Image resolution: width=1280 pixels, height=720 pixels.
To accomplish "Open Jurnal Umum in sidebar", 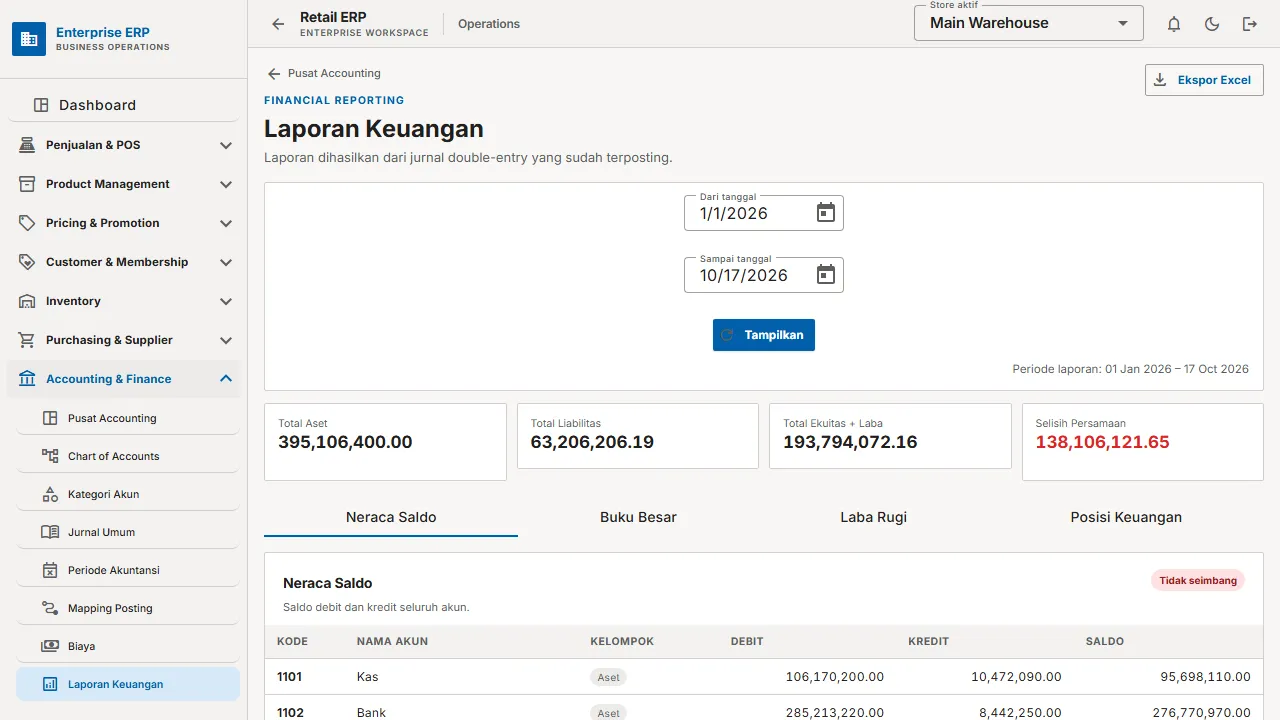I will pos(128,532).
